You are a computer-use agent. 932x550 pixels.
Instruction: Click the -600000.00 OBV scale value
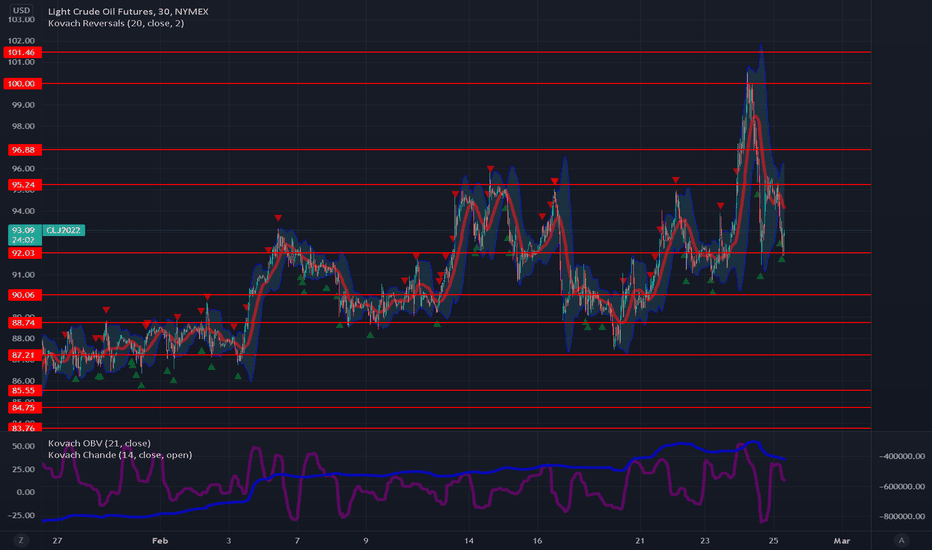pyautogui.click(x=902, y=486)
